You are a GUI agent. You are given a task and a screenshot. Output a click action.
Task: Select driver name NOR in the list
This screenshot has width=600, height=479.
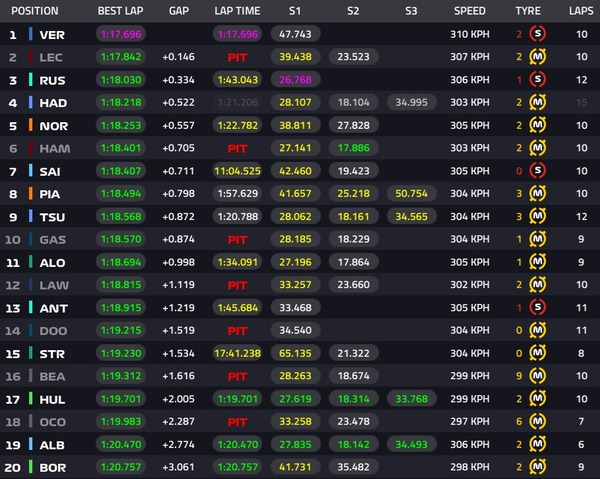click(x=54, y=126)
